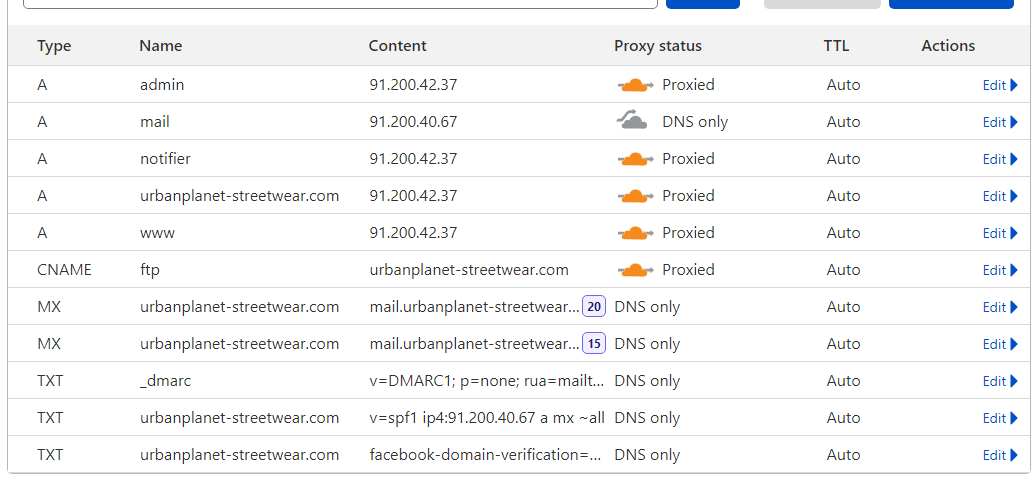Click the cloud icon for the urbanplanet-streetwear.com A record
Viewport: 1035px width, 482px height.
(x=635, y=196)
